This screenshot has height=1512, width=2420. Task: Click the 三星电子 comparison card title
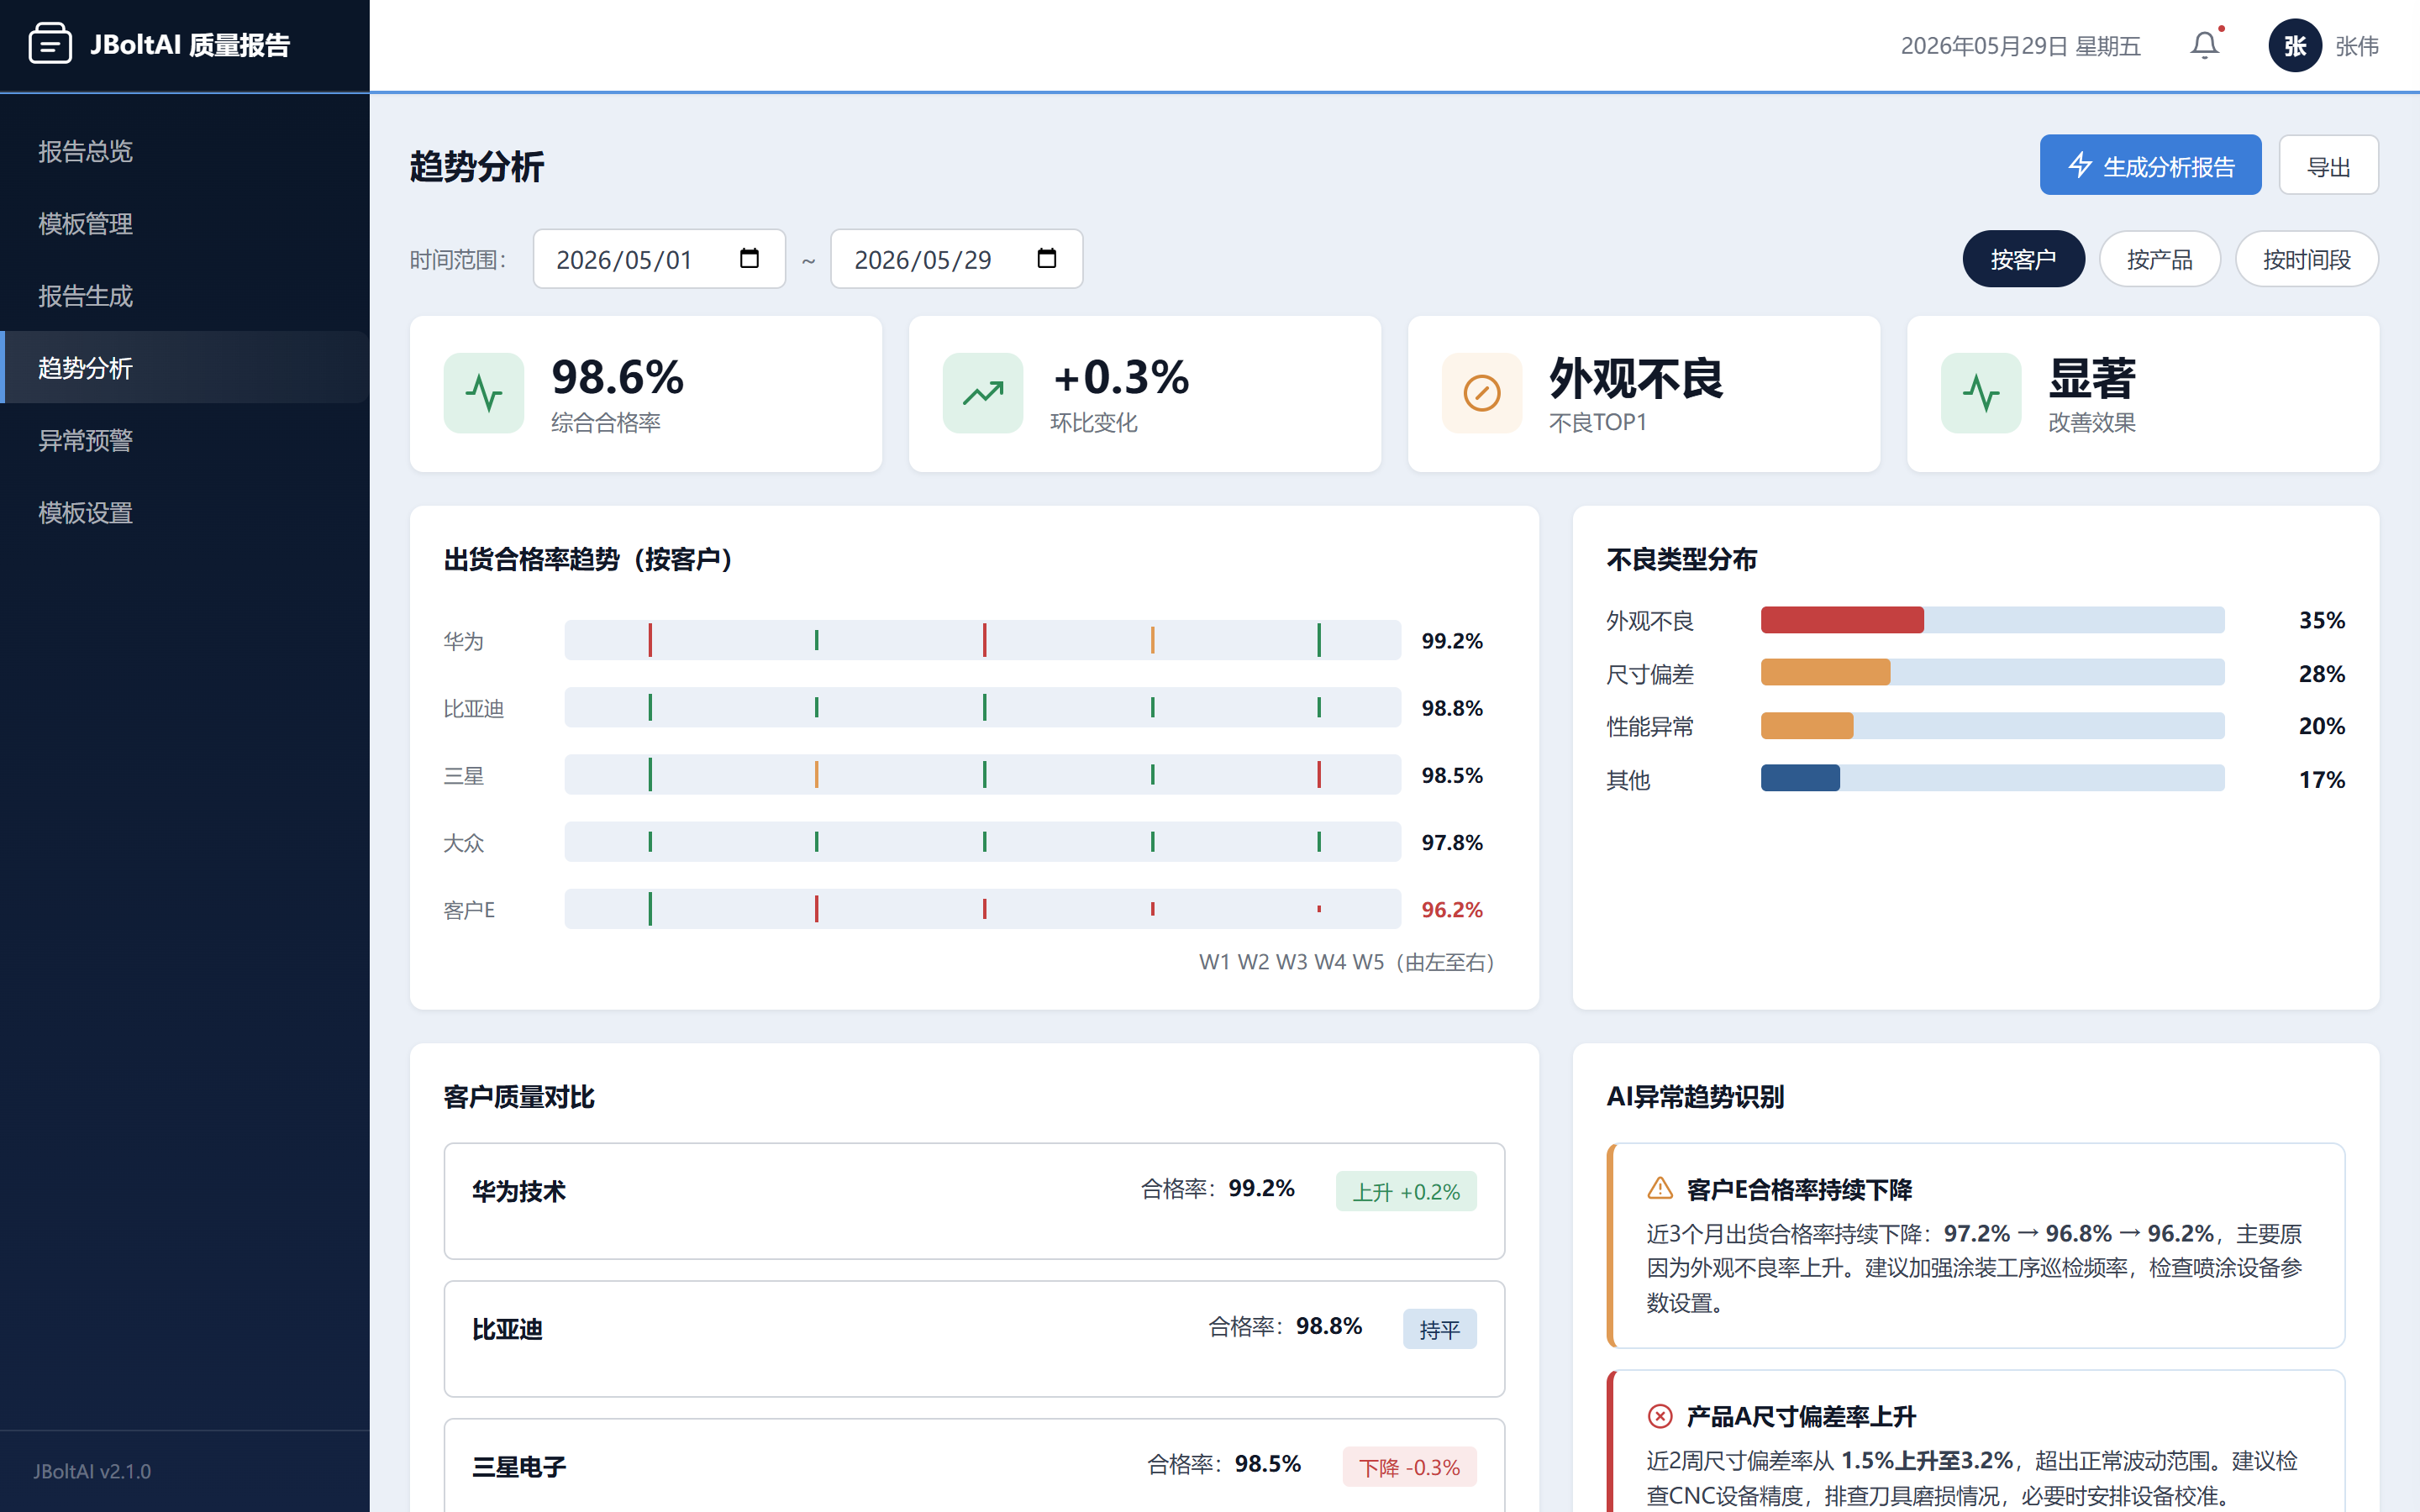(519, 1467)
